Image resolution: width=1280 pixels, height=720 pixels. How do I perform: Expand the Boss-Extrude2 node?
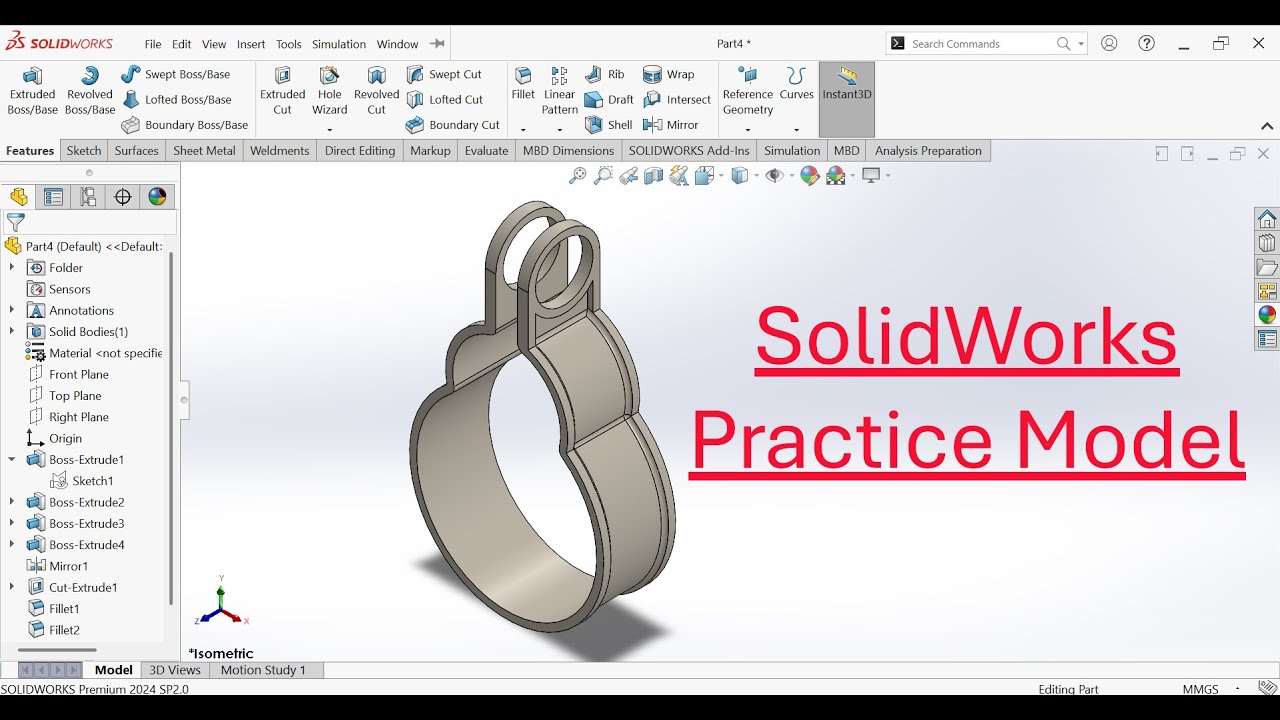(x=12, y=502)
